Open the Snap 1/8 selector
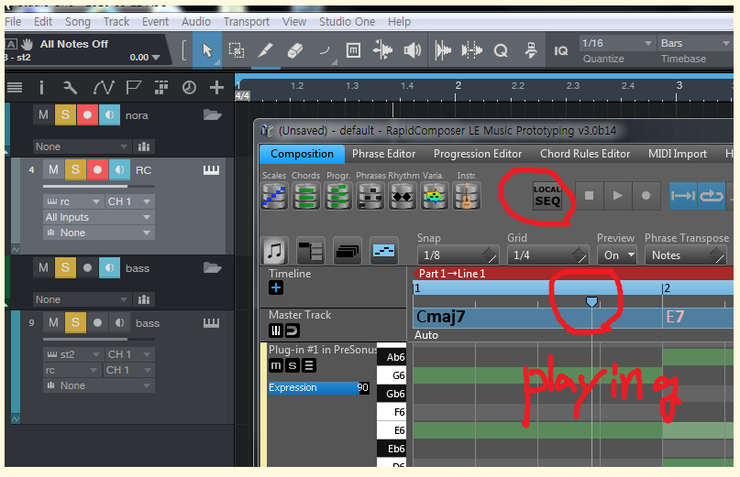740x477 pixels. tap(457, 255)
